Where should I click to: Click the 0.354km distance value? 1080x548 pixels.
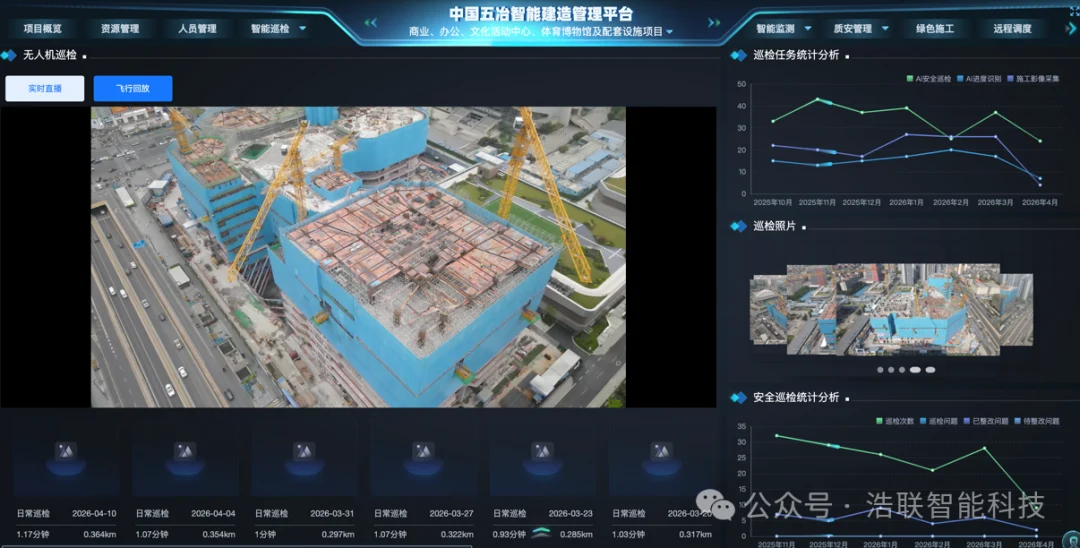pyautogui.click(x=219, y=534)
